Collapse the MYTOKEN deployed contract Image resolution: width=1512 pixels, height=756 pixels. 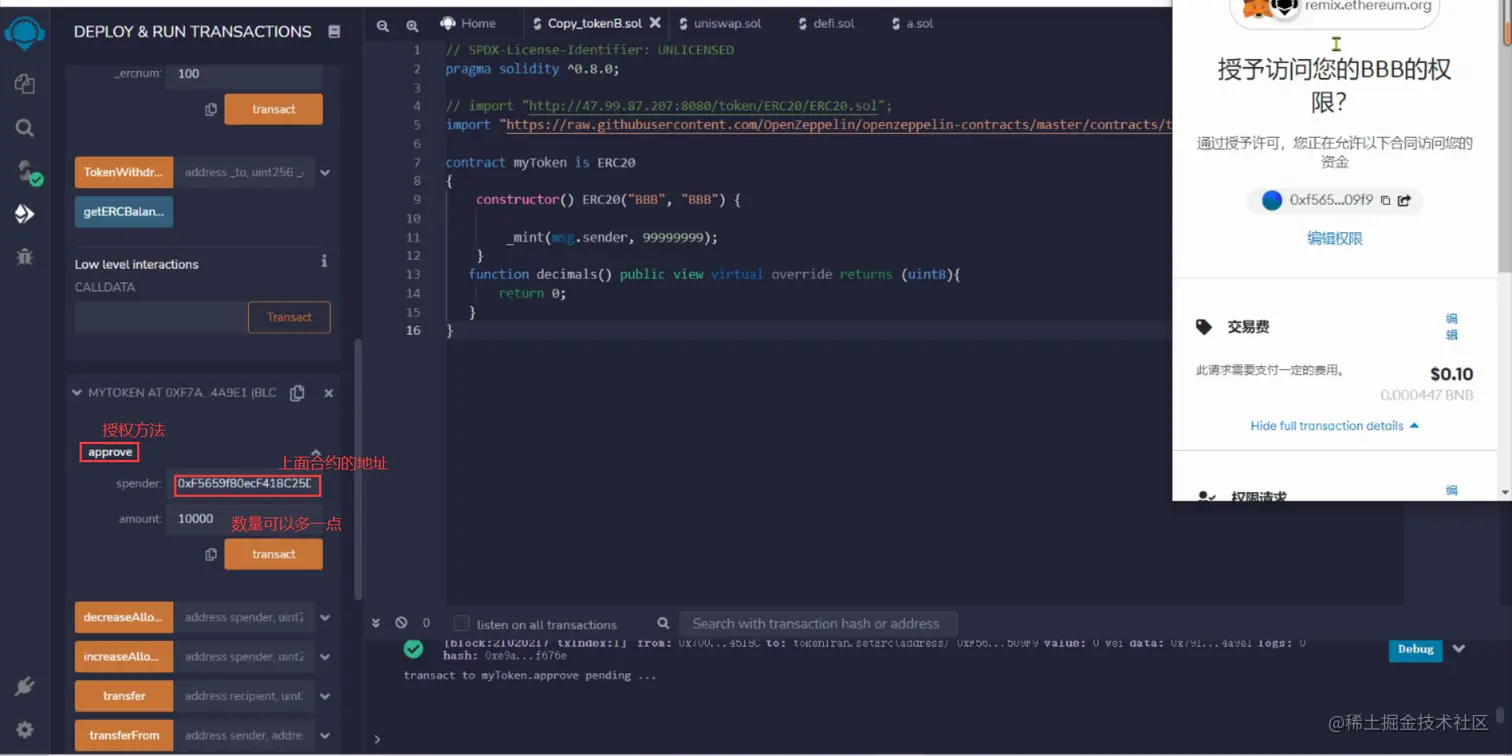pos(77,393)
